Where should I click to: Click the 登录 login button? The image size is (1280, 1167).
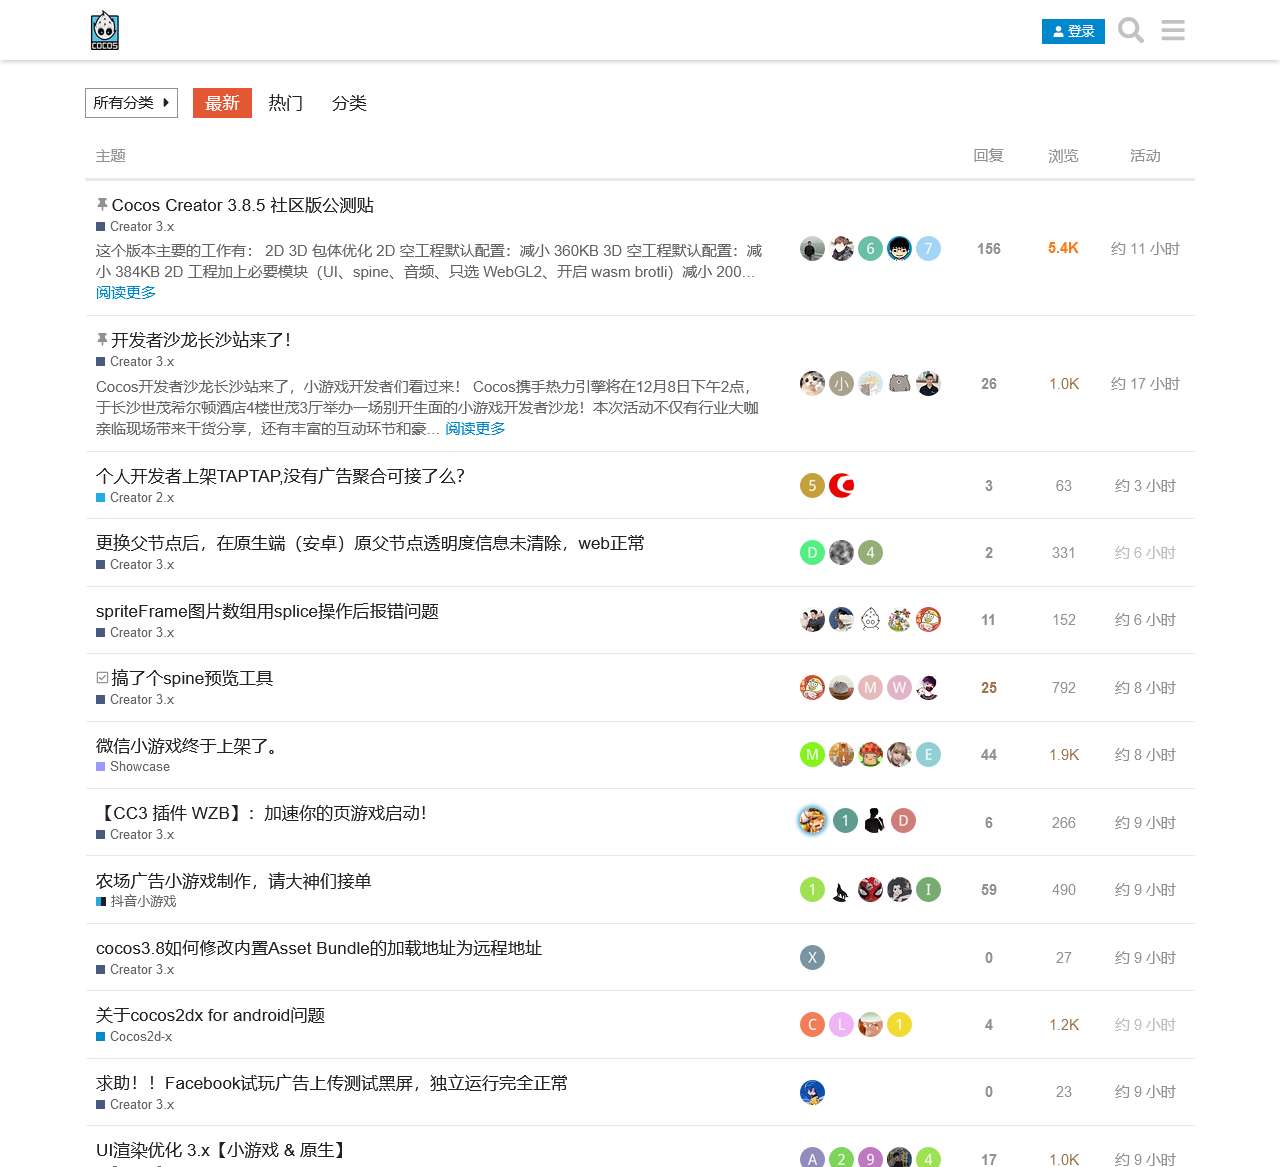point(1073,31)
